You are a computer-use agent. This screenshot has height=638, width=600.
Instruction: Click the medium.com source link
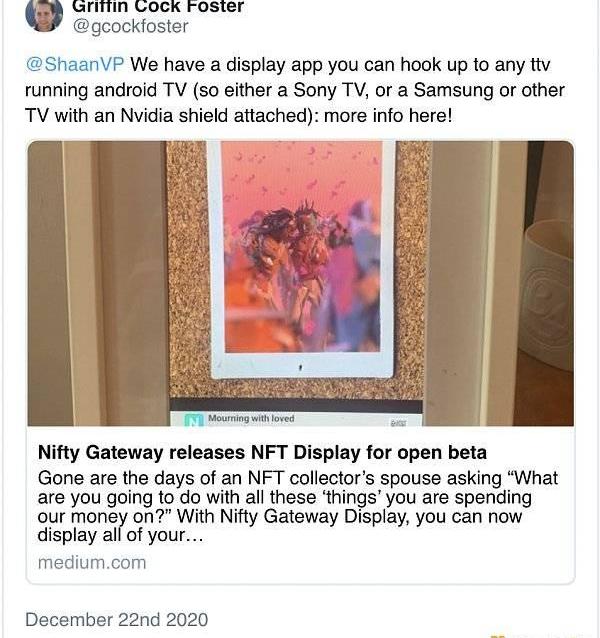[92, 562]
